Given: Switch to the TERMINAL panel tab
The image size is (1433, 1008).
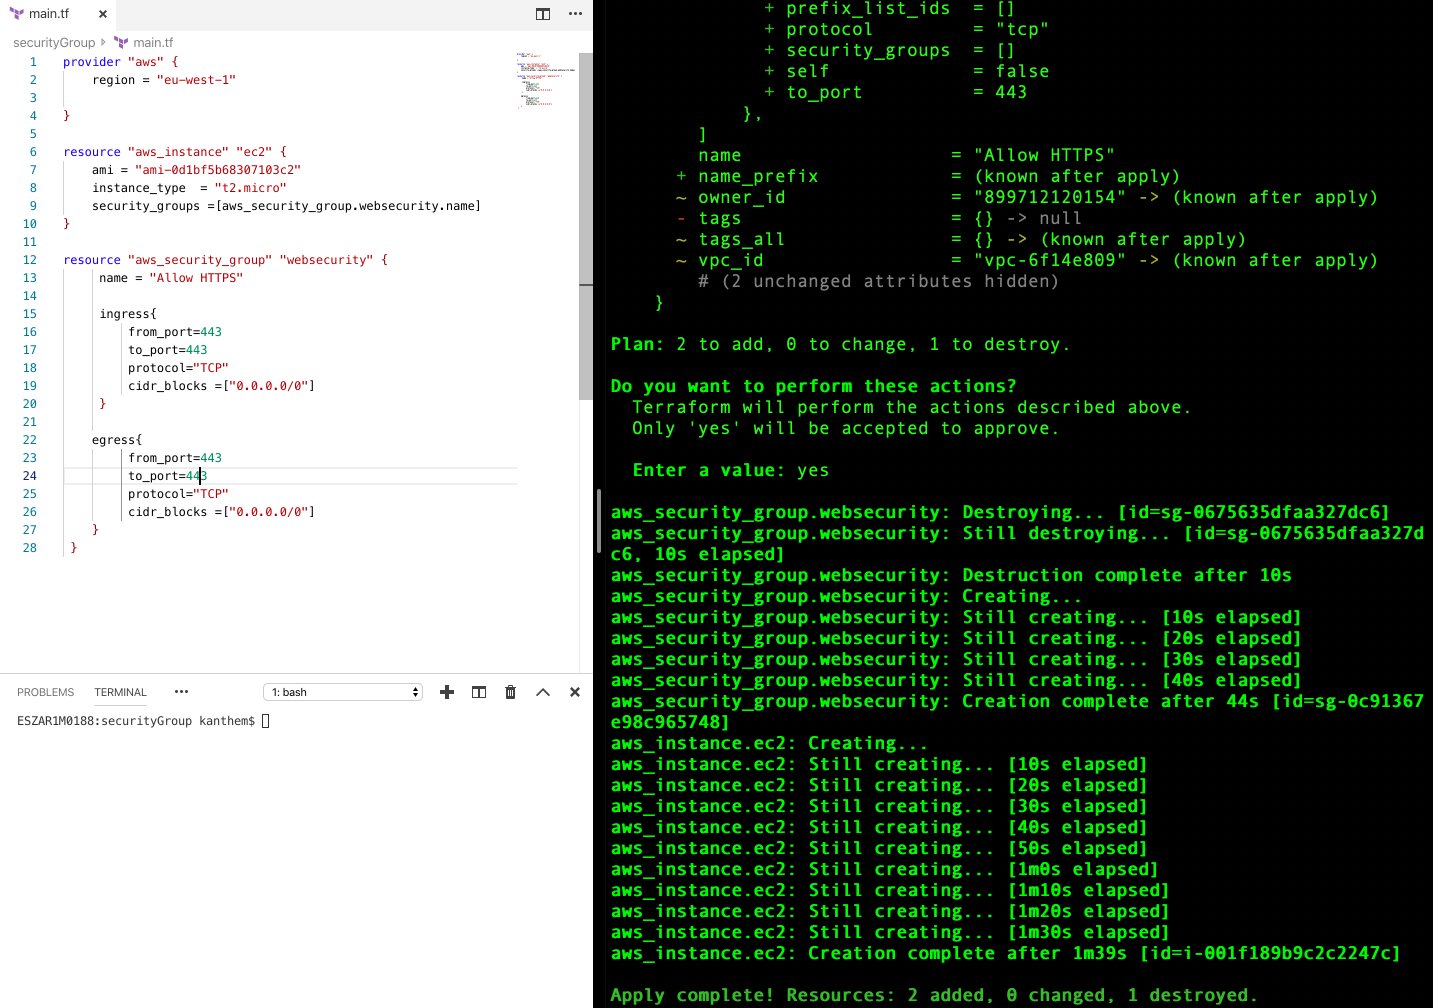Looking at the screenshot, I should (120, 692).
